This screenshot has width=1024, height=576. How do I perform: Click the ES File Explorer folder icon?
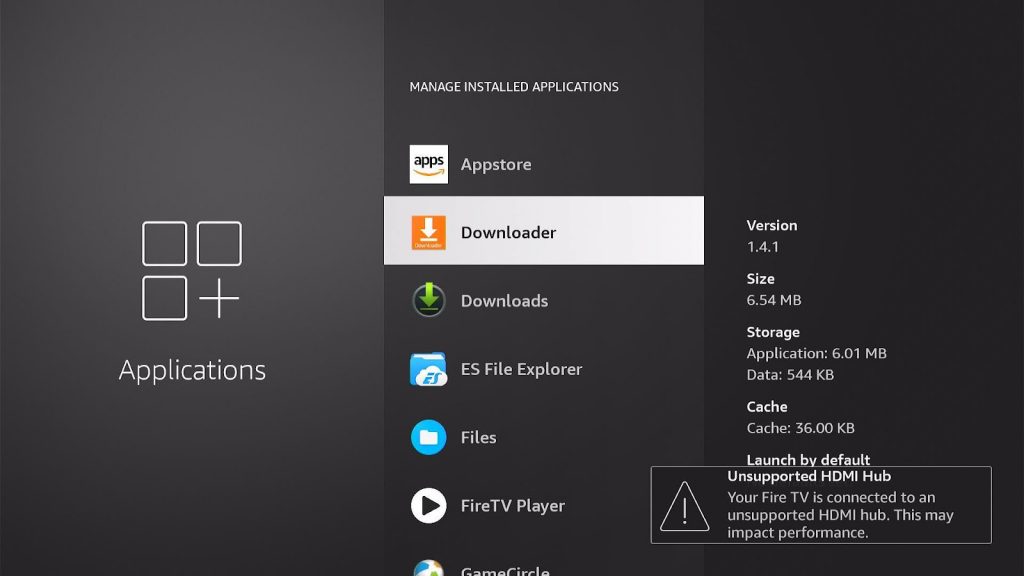[428, 369]
